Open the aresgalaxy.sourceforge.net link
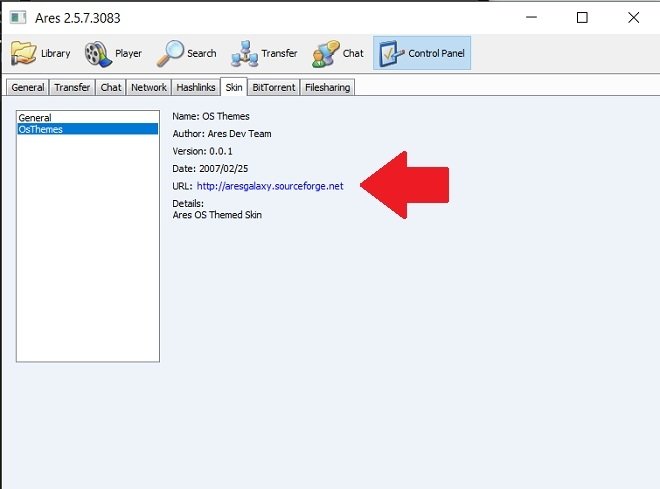The width and height of the screenshot is (660, 489). pos(270,186)
